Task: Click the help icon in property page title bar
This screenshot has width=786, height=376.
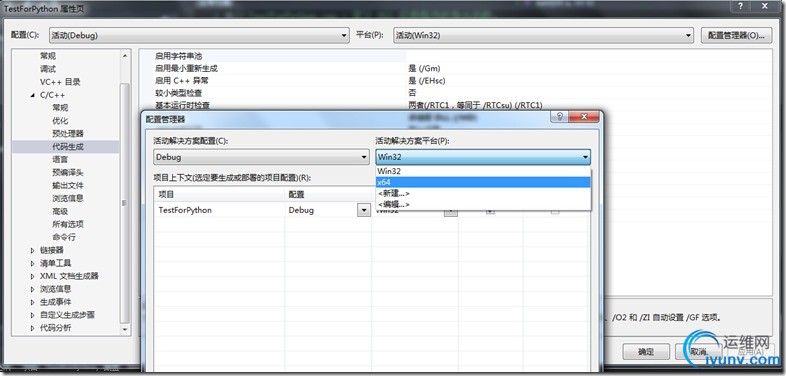Action: coord(740,6)
